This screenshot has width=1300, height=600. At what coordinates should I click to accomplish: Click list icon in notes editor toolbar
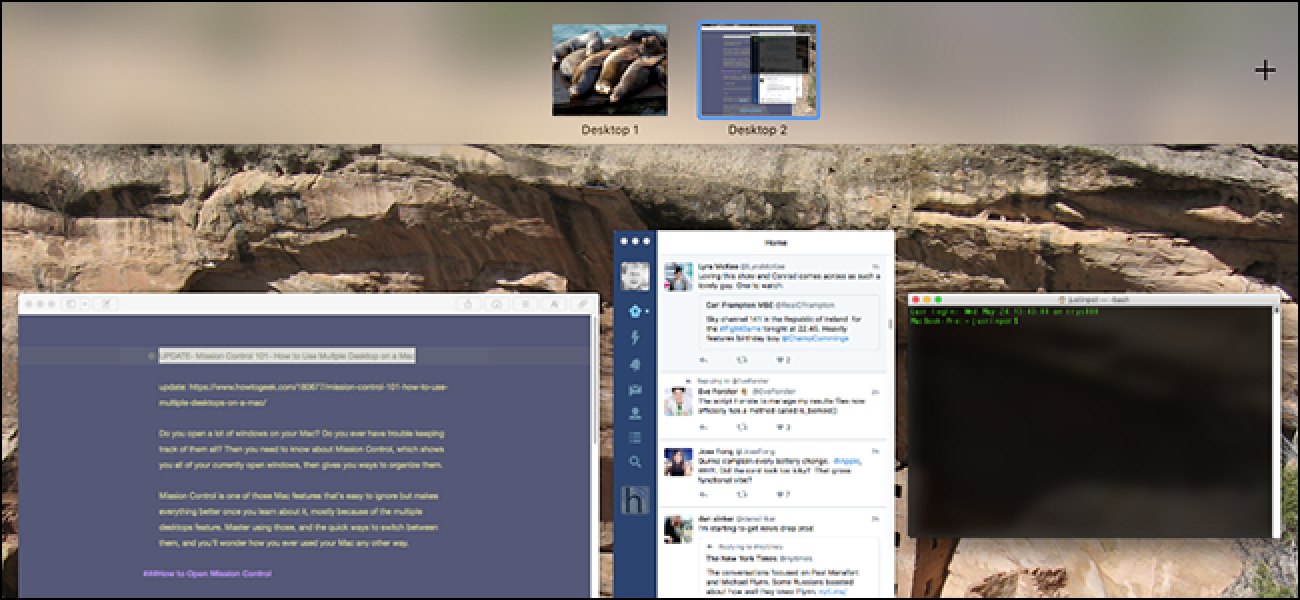coord(525,303)
